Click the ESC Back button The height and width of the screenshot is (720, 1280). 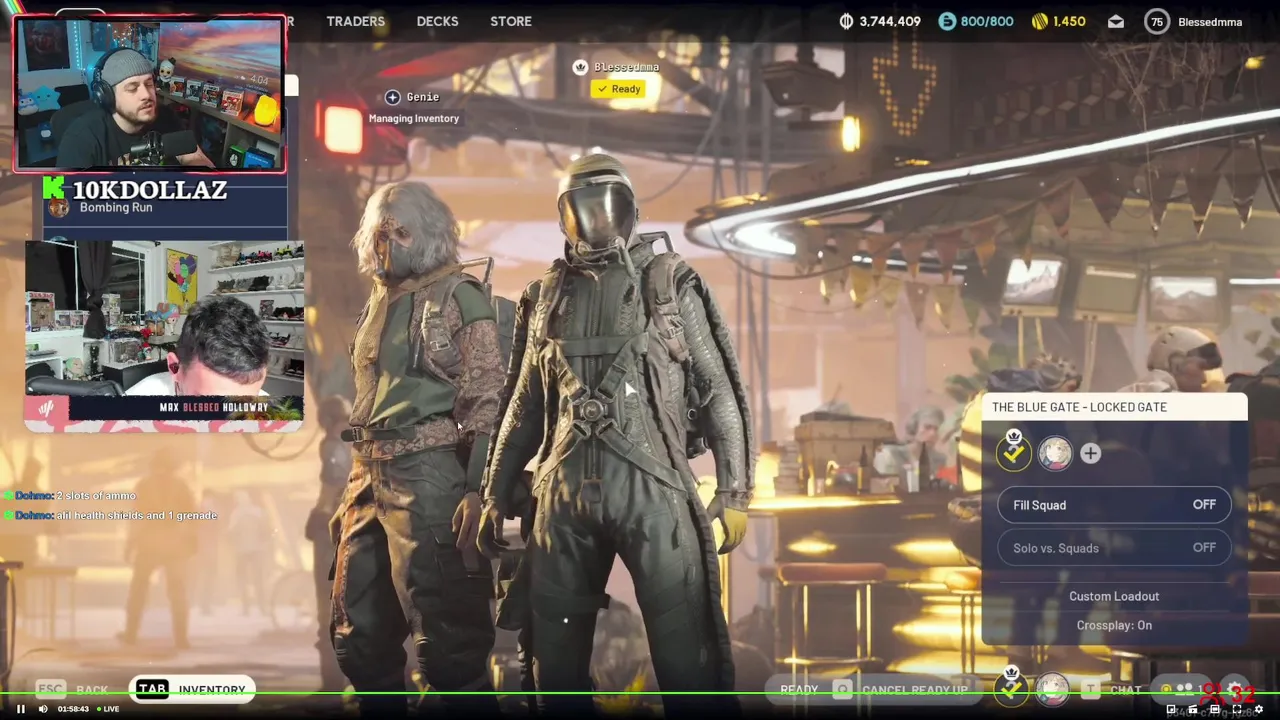tap(72, 689)
